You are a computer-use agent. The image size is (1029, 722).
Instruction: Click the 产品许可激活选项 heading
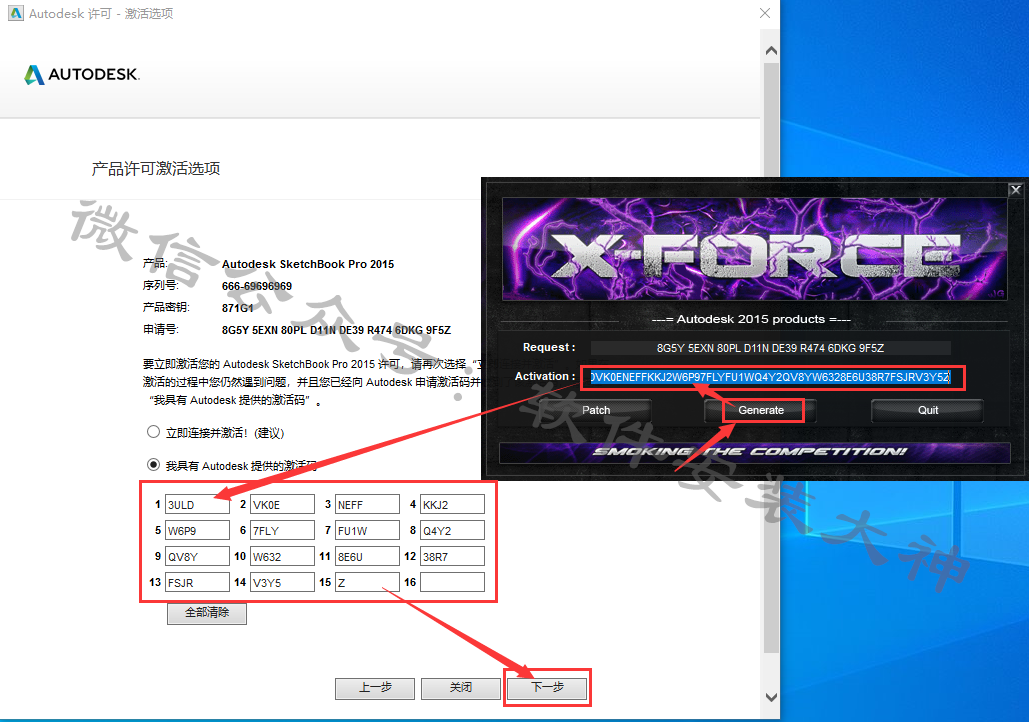[156, 169]
